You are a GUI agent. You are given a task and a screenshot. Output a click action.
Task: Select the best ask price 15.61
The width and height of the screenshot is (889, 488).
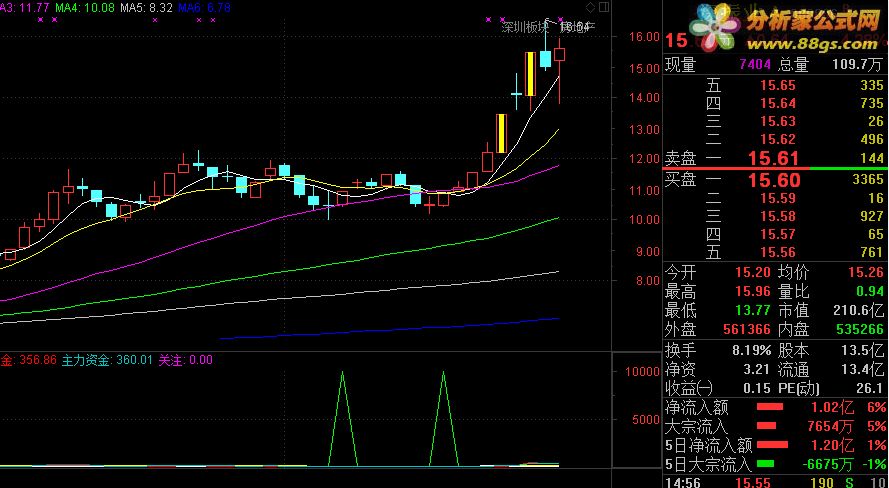(x=773, y=158)
